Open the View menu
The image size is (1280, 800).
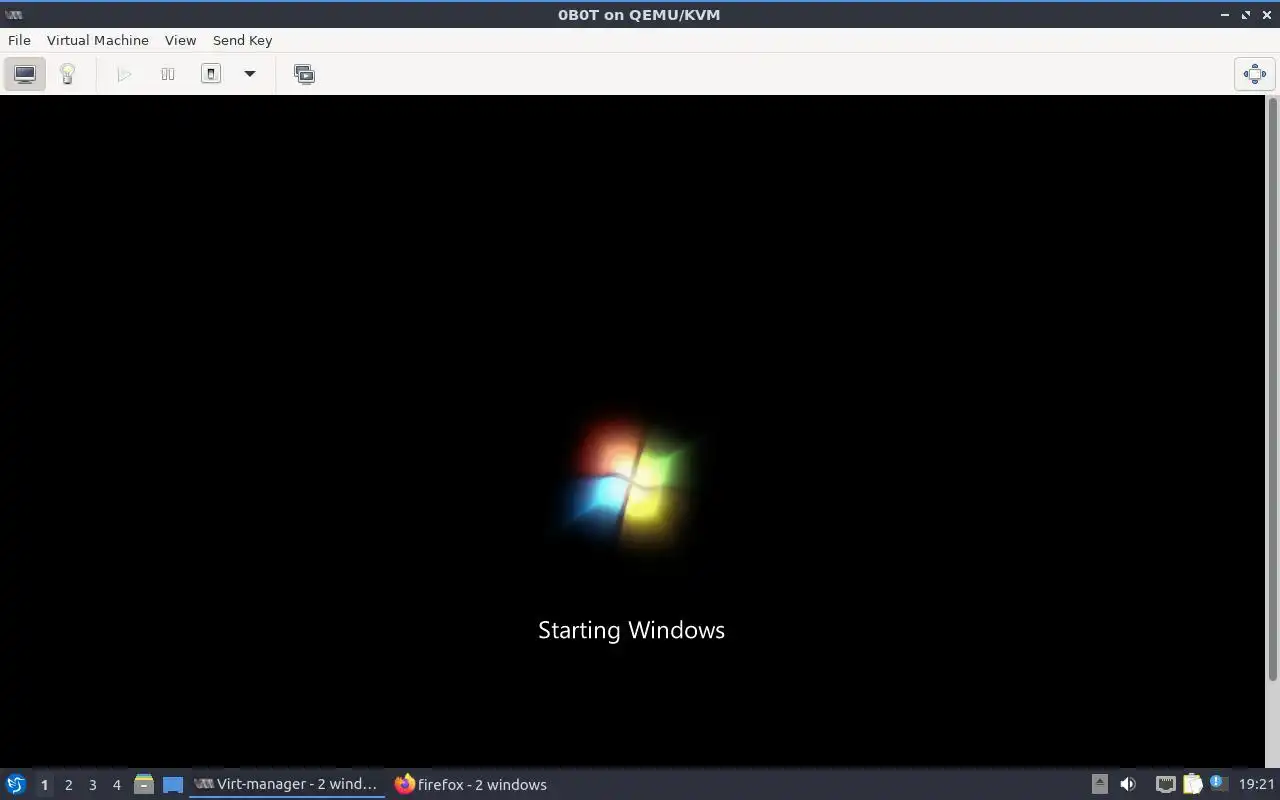[180, 40]
